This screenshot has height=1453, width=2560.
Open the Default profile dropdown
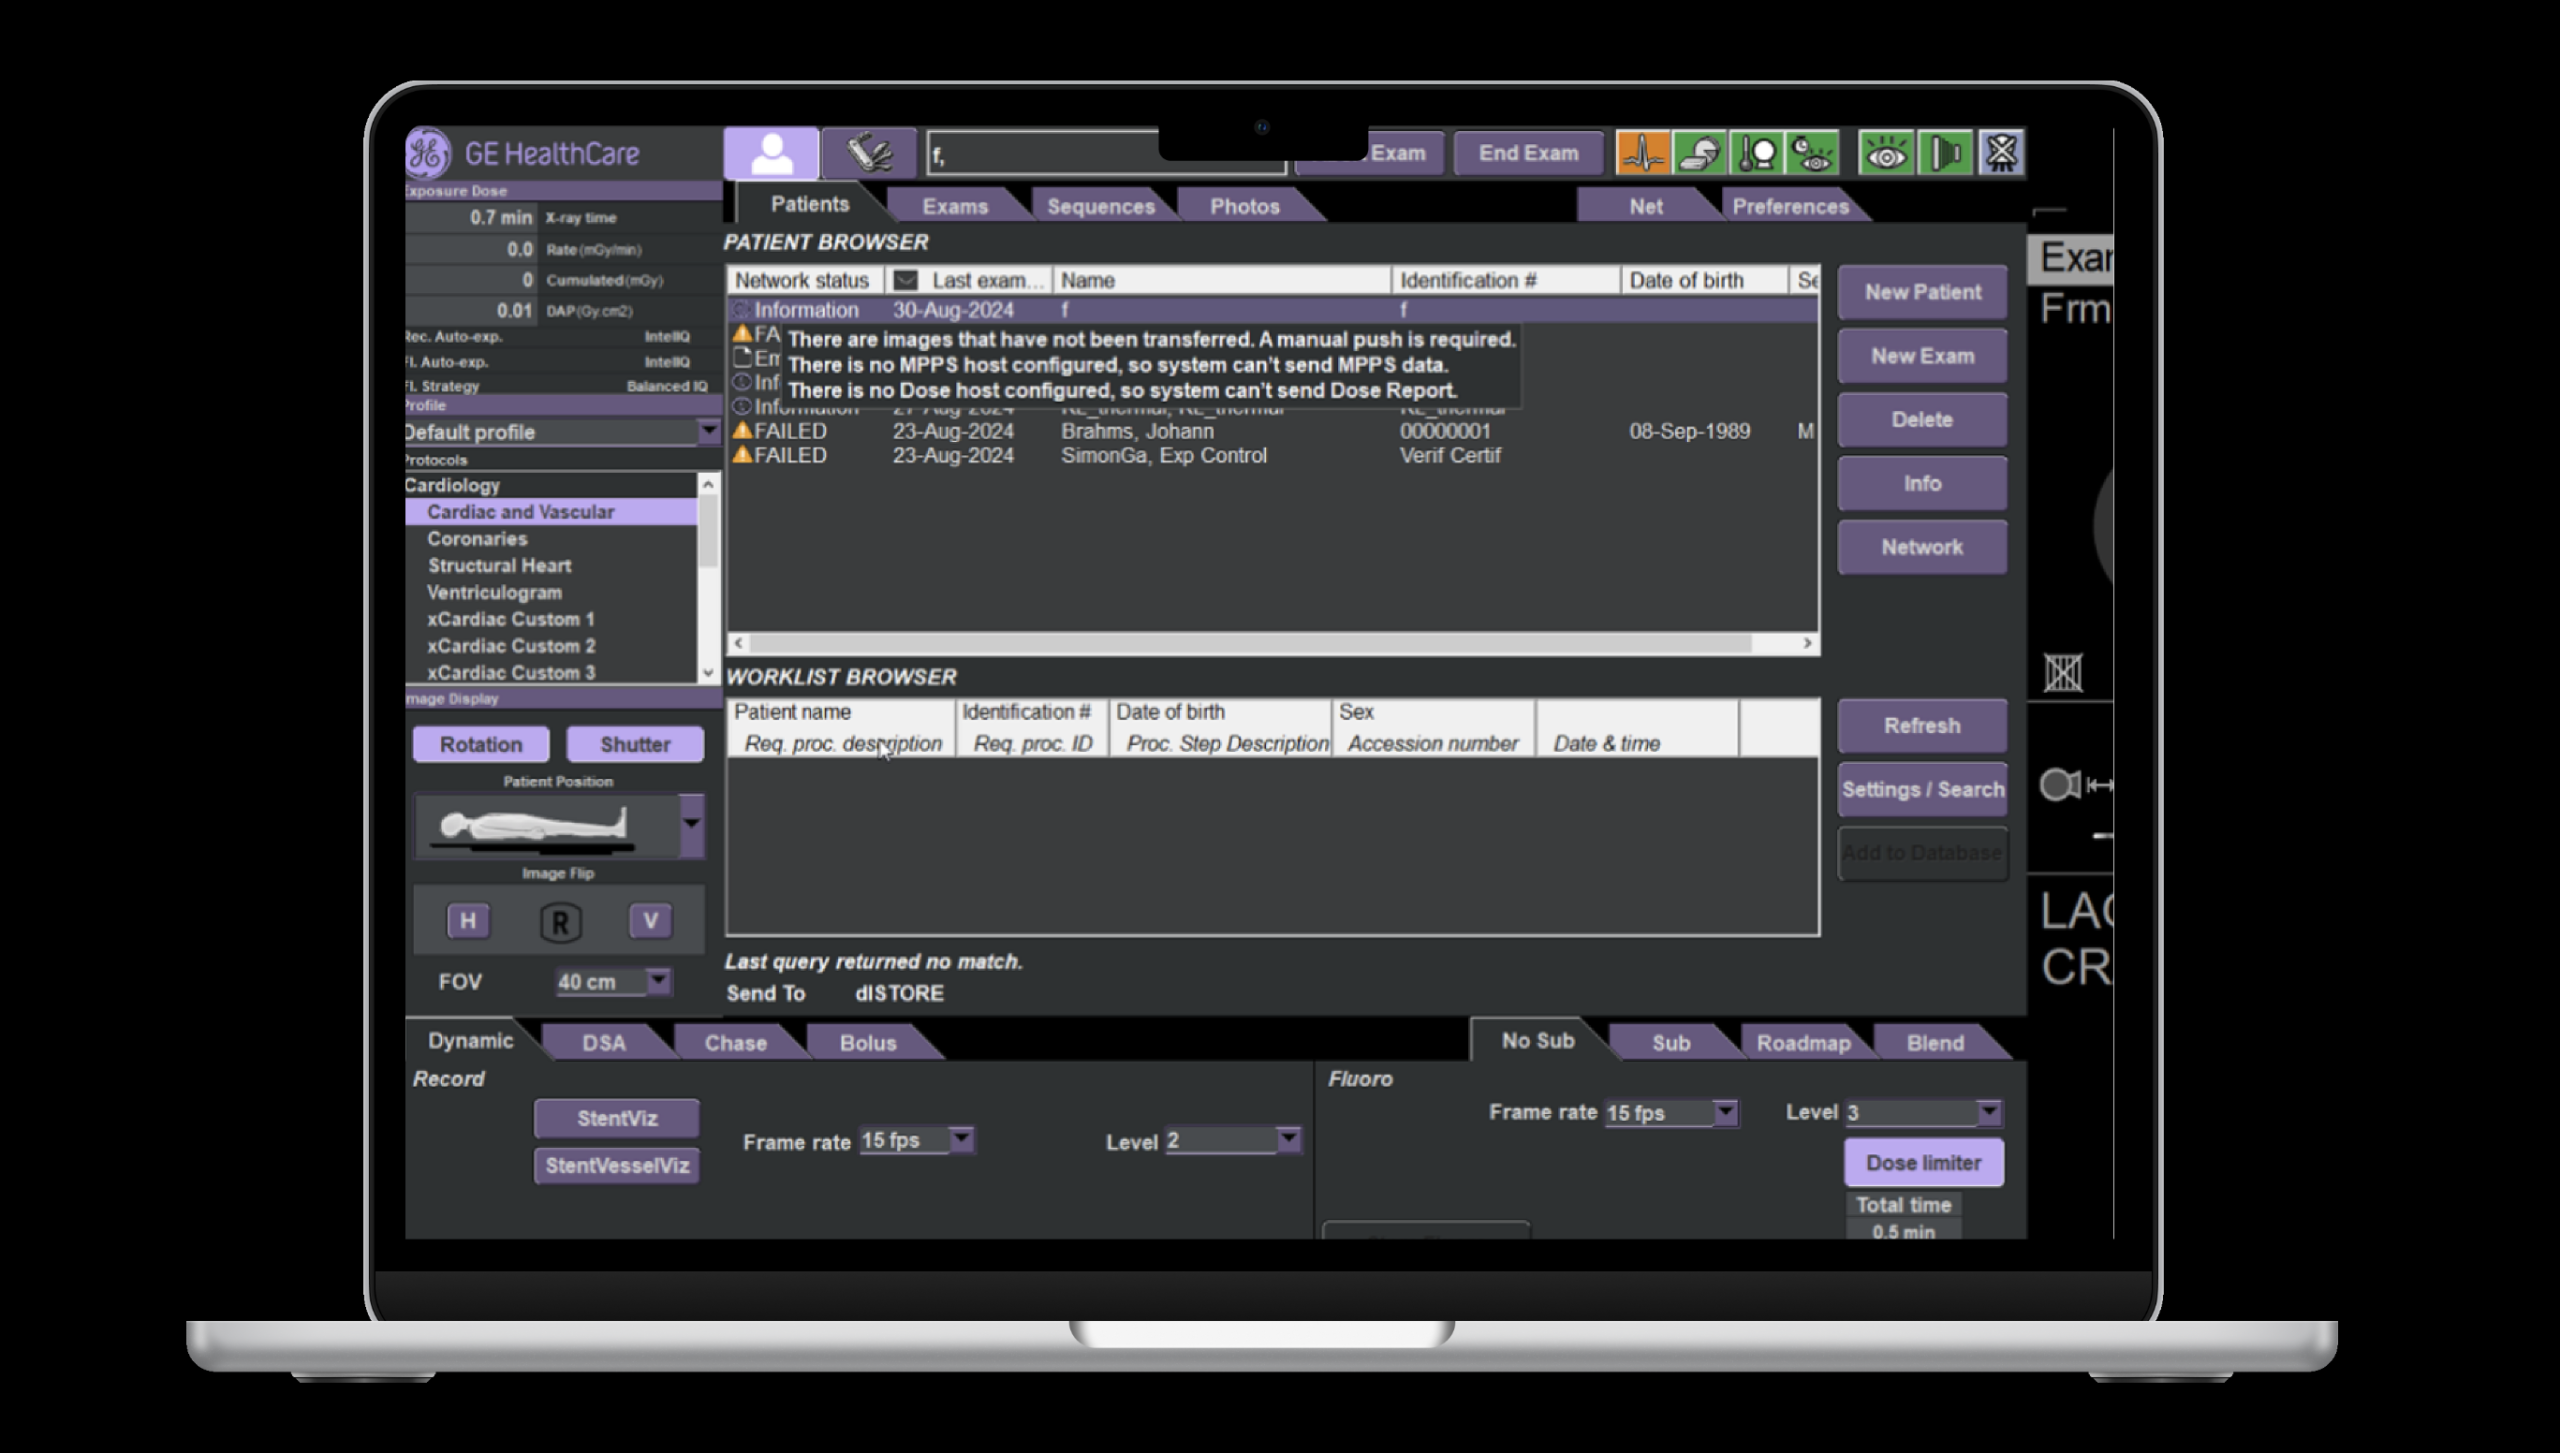(708, 431)
